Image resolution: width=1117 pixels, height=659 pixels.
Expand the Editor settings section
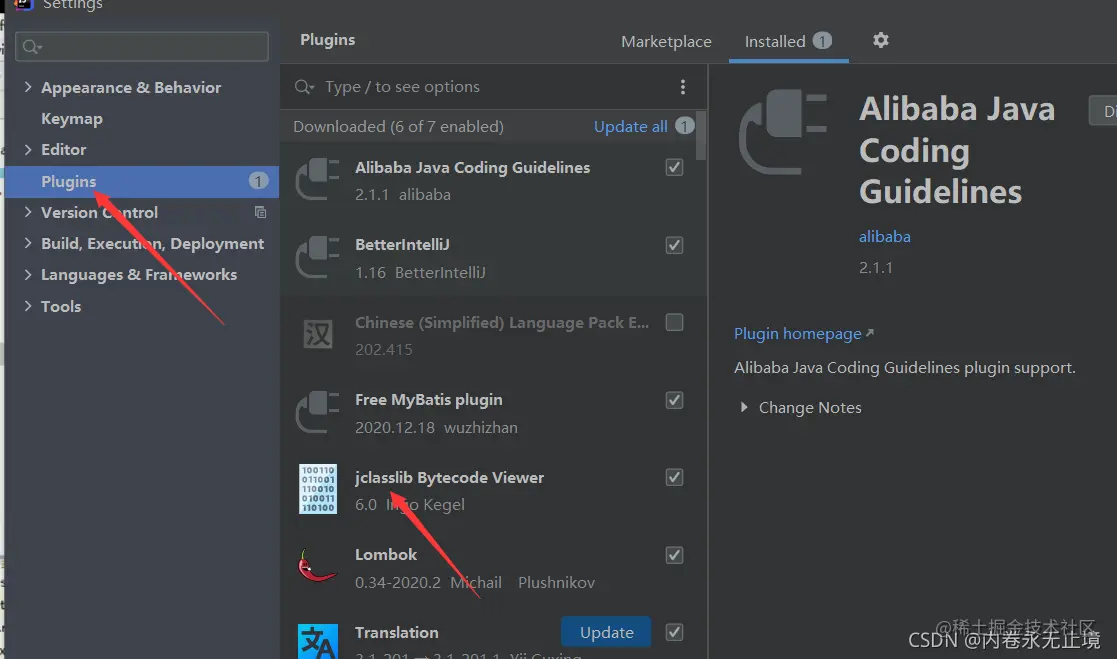(28, 150)
